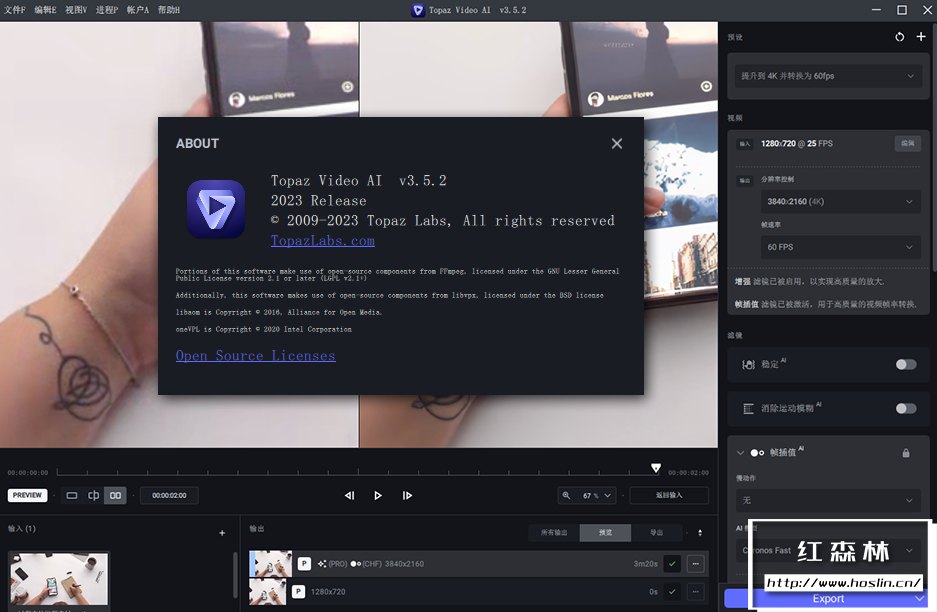Open the 进程P menu
Image resolution: width=937 pixels, height=612 pixels.
click(x=107, y=10)
